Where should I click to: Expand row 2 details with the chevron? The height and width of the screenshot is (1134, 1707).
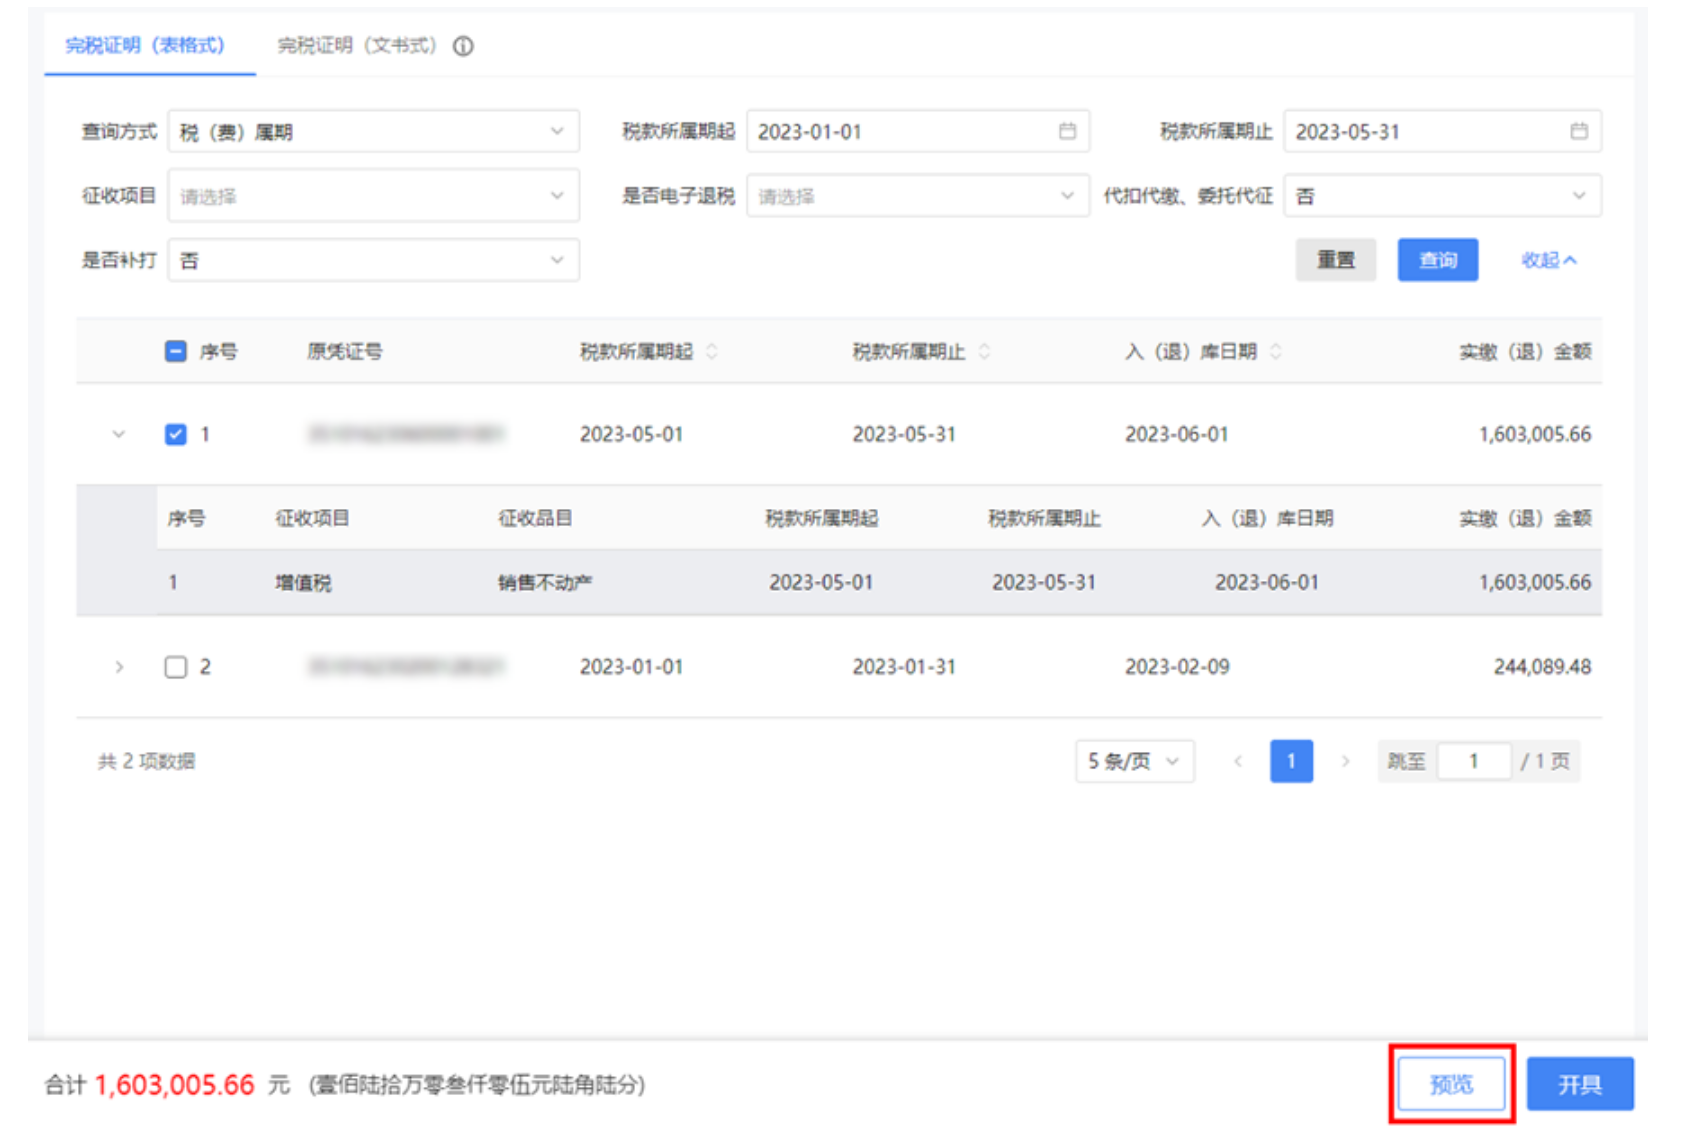[120, 667]
